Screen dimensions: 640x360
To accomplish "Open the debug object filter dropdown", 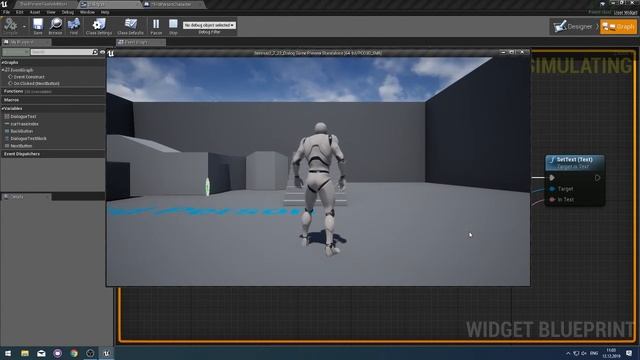I will pos(209,25).
